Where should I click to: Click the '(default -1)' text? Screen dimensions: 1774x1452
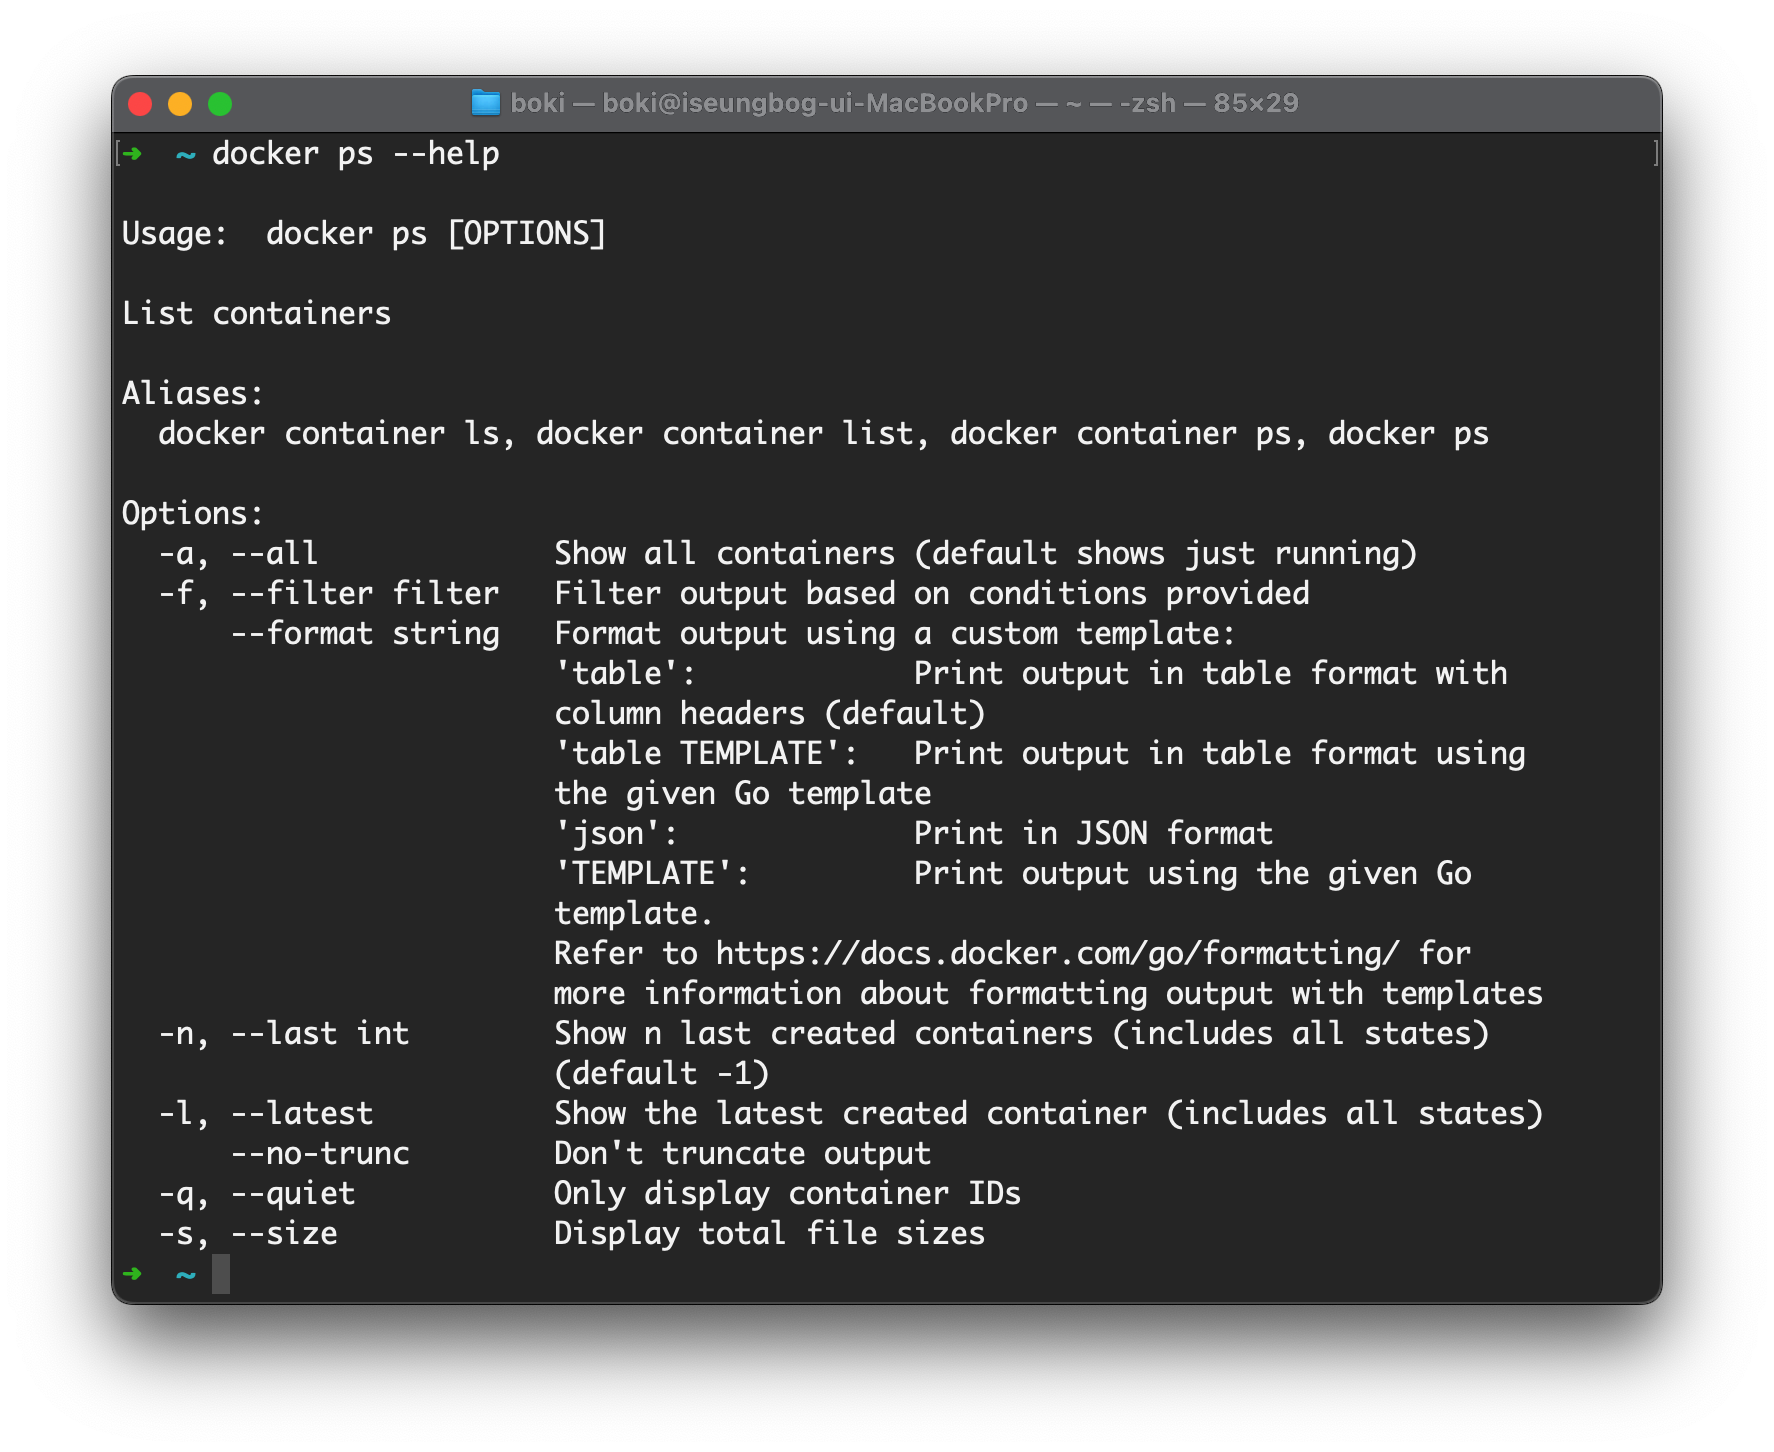point(662,1074)
